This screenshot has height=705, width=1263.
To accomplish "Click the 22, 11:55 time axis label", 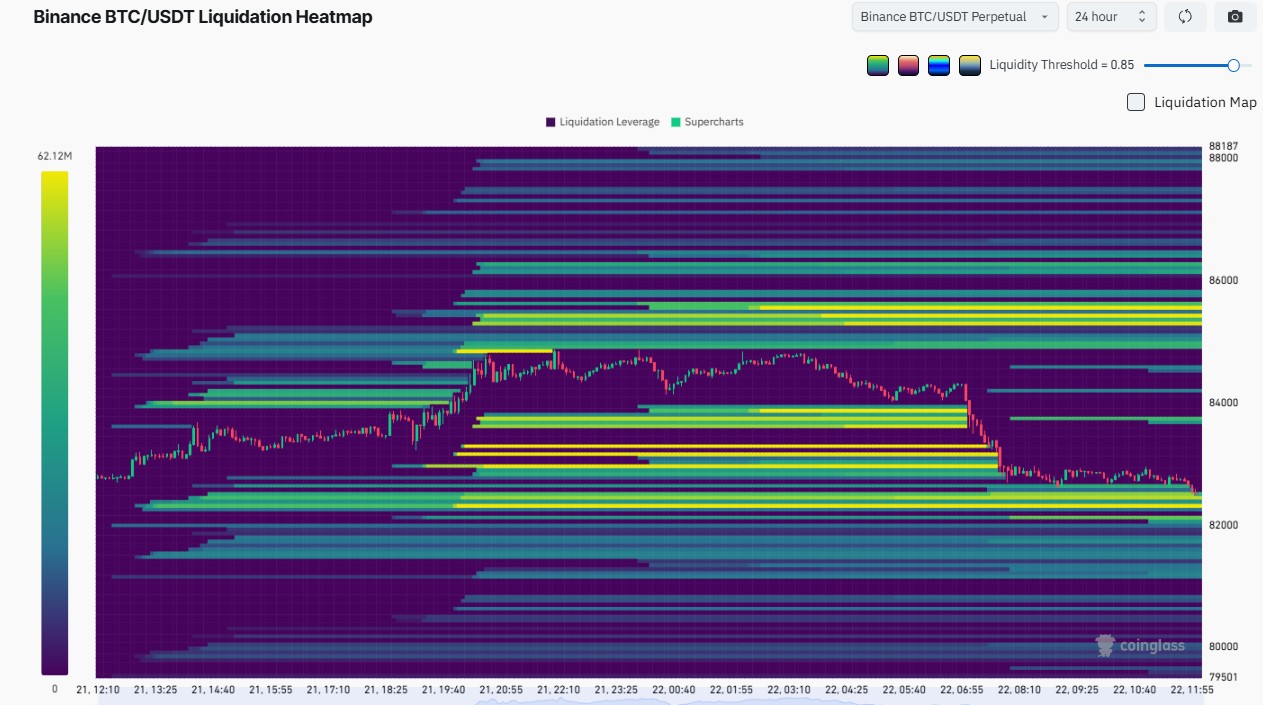I will pos(1193,690).
